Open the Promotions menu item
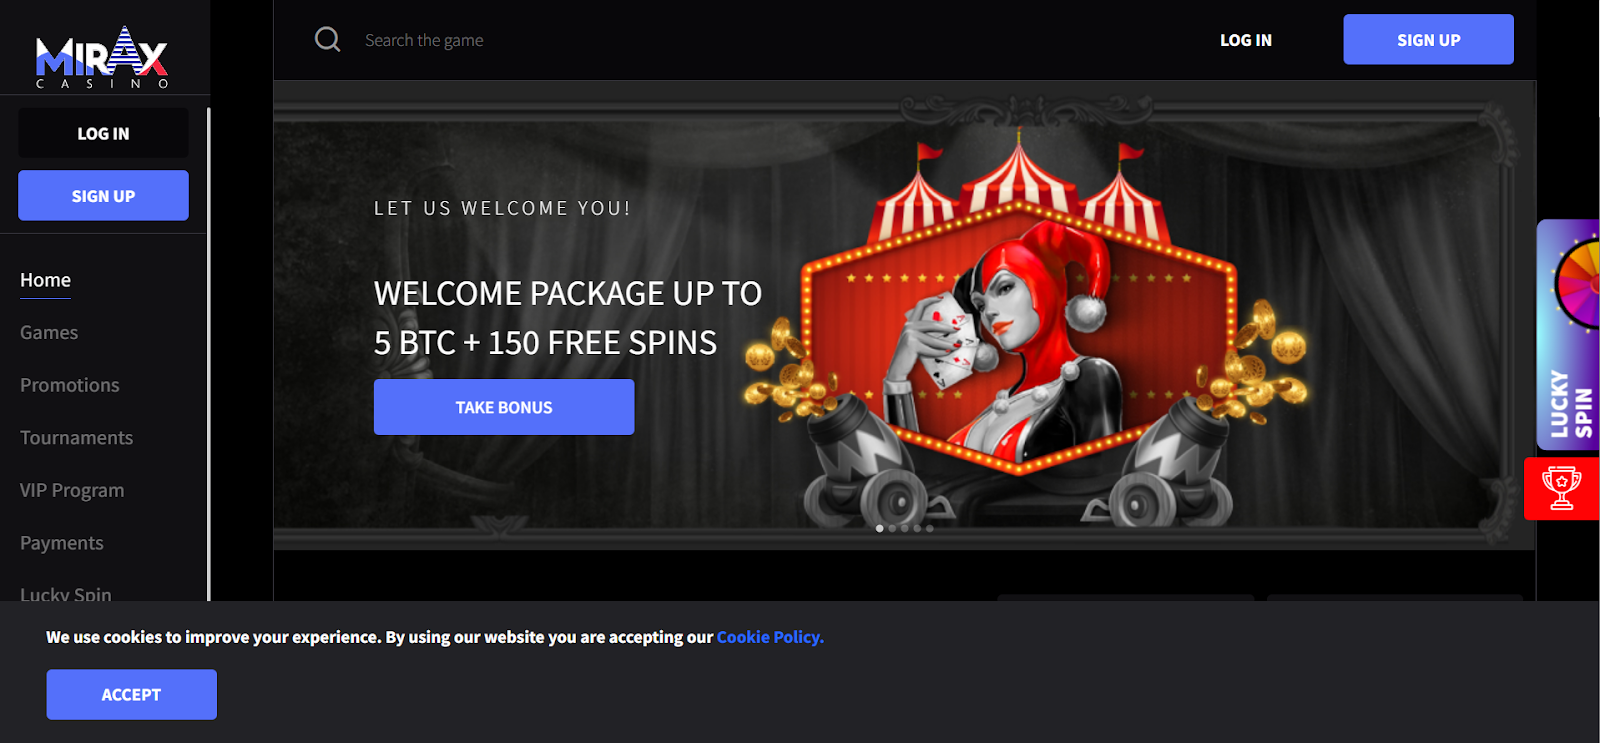The image size is (1600, 743). pyautogui.click(x=70, y=385)
